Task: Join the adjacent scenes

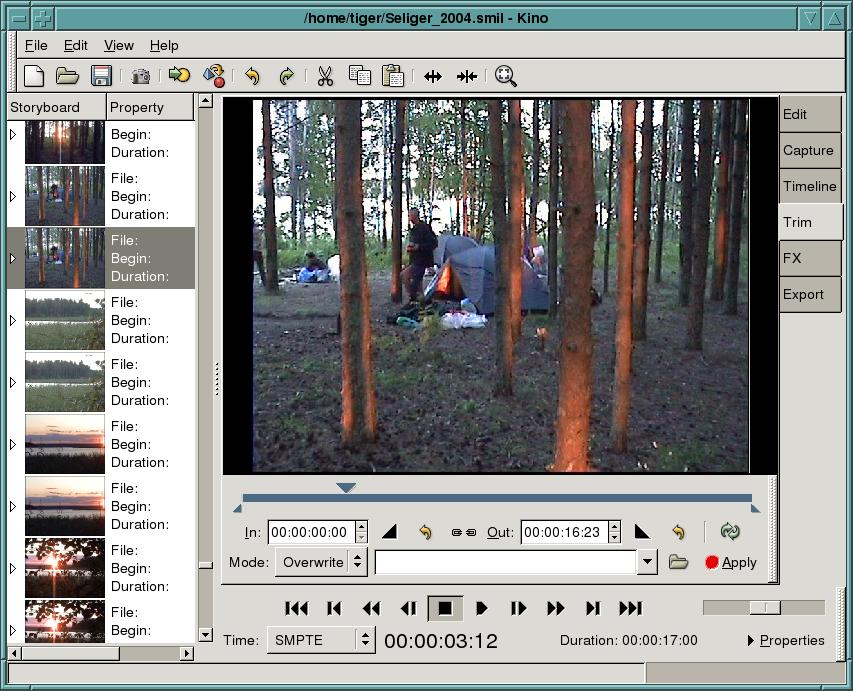Action: pyautogui.click(x=467, y=76)
